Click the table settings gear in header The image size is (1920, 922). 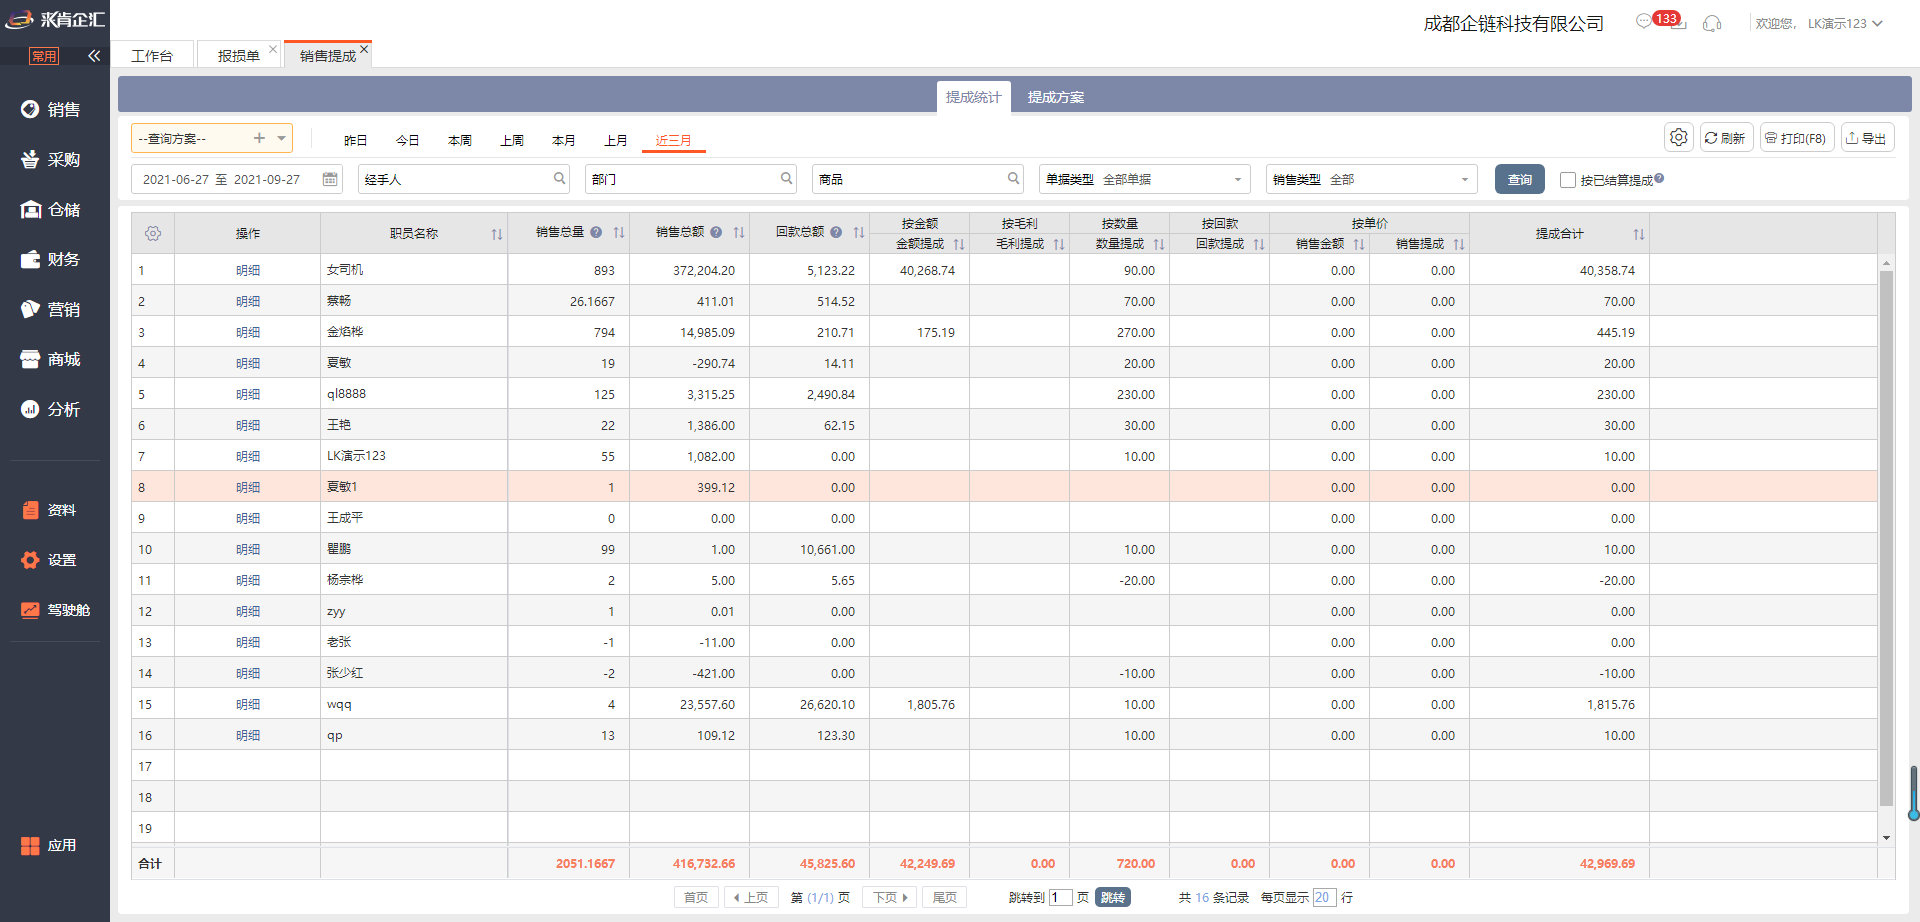153,233
